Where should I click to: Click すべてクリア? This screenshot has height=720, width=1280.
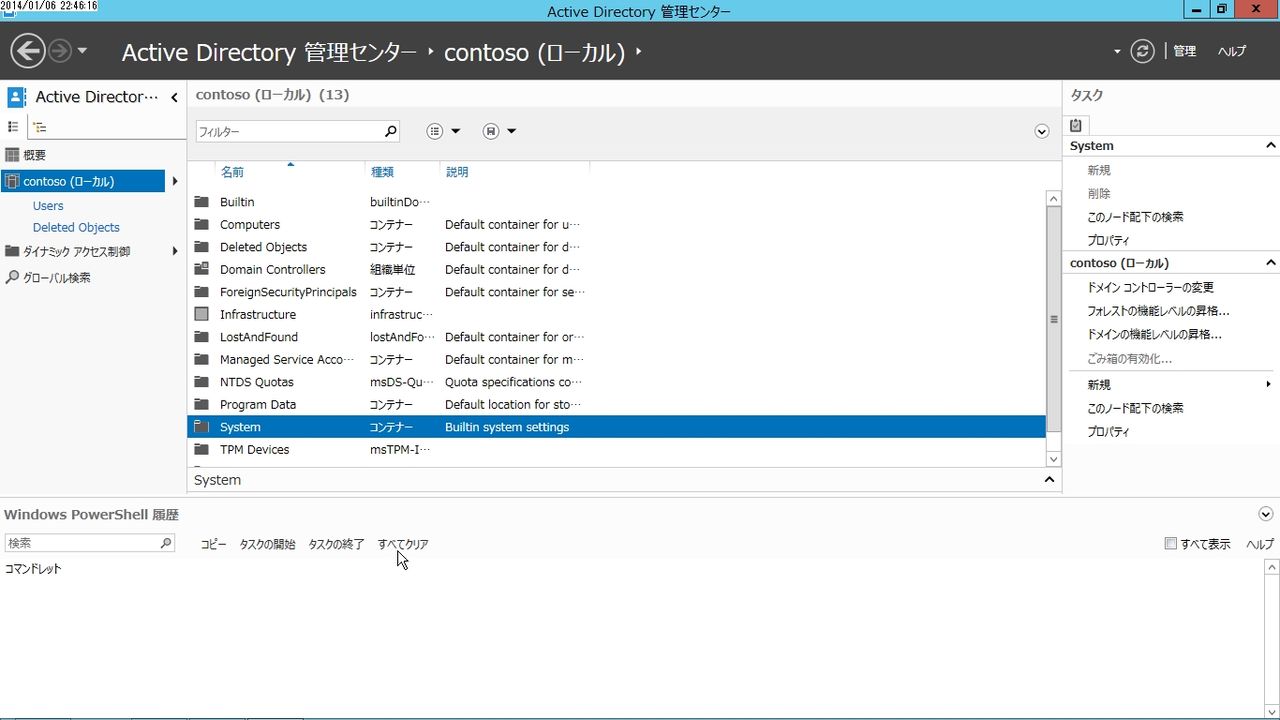point(403,544)
